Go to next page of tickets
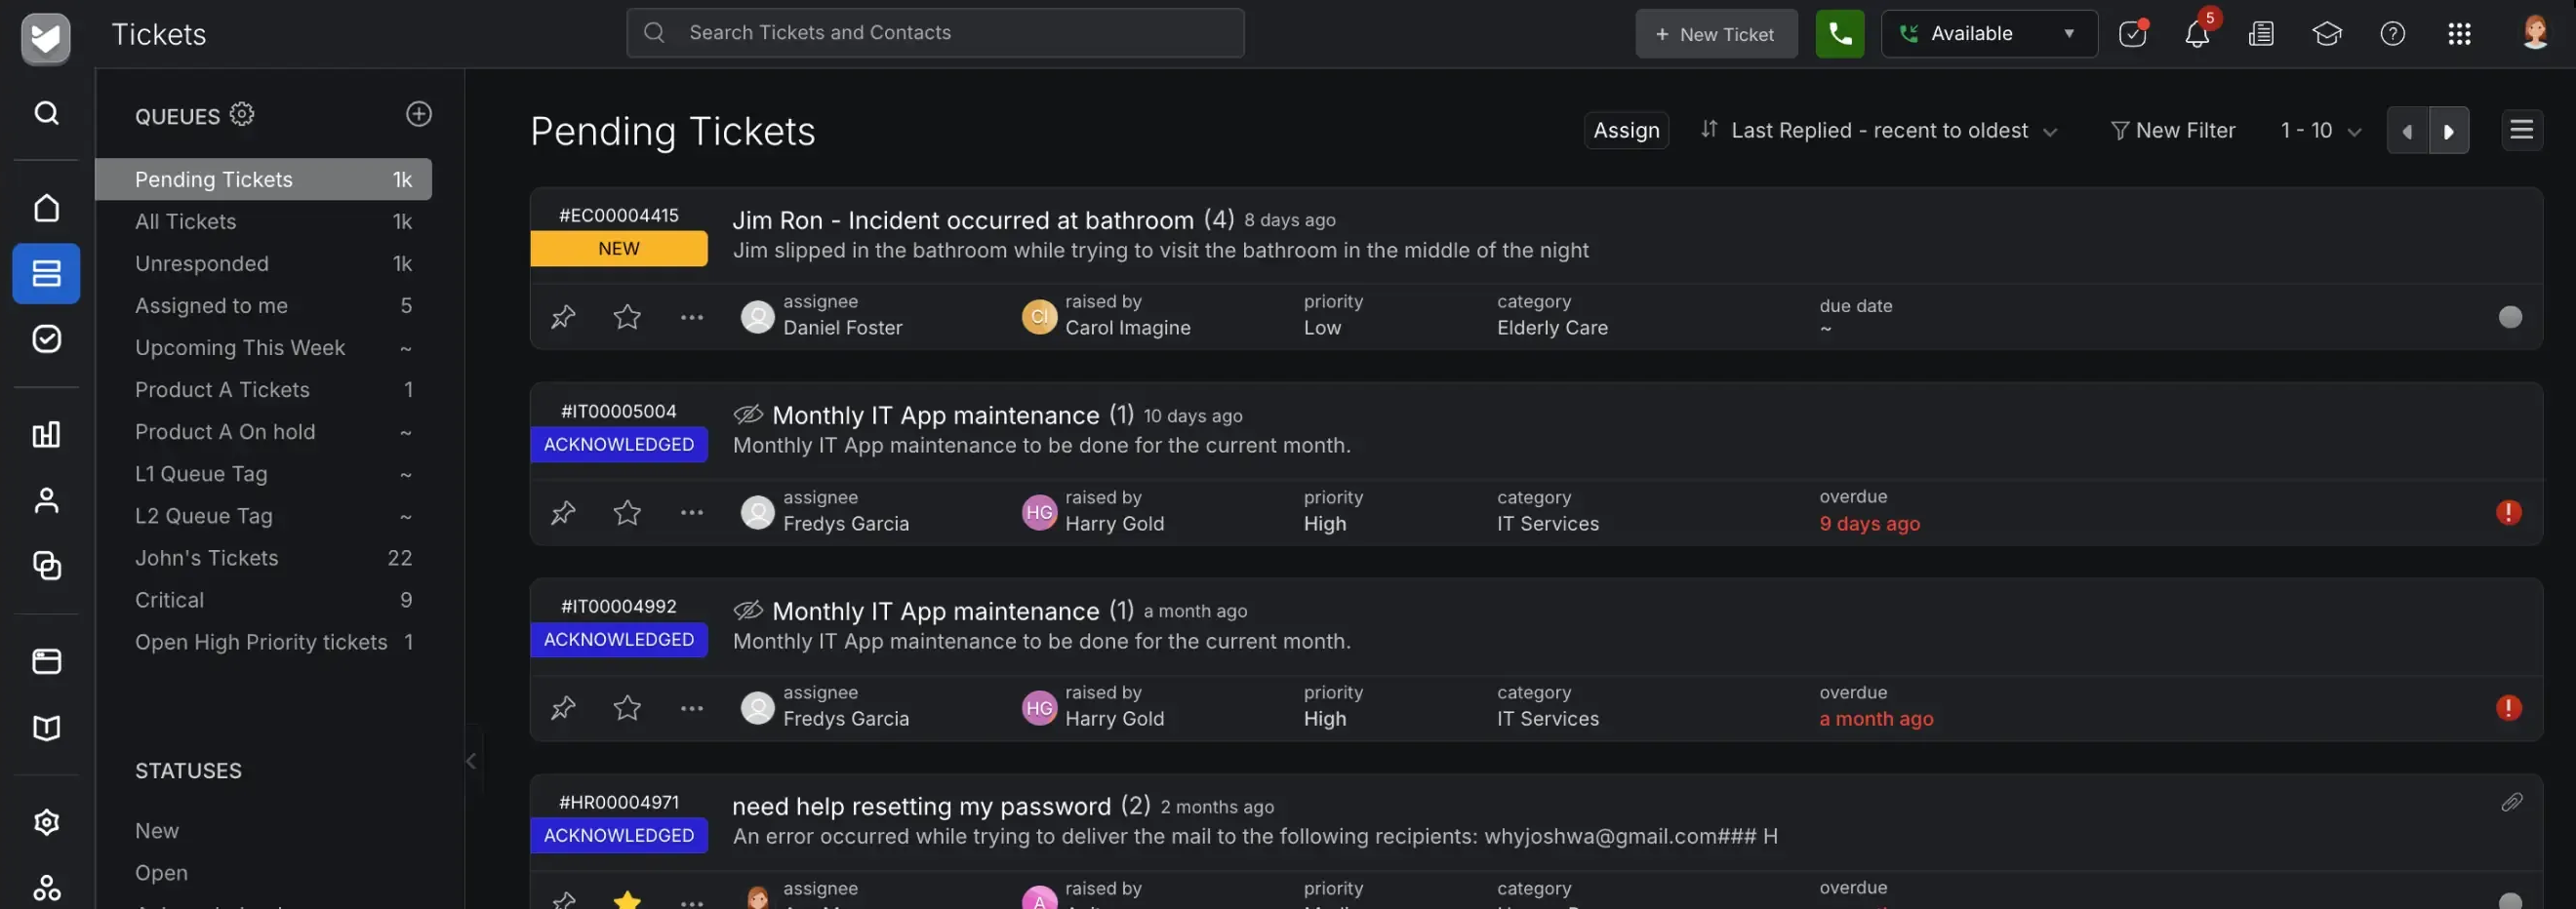Viewport: 2576px width, 909px height. [2448, 130]
